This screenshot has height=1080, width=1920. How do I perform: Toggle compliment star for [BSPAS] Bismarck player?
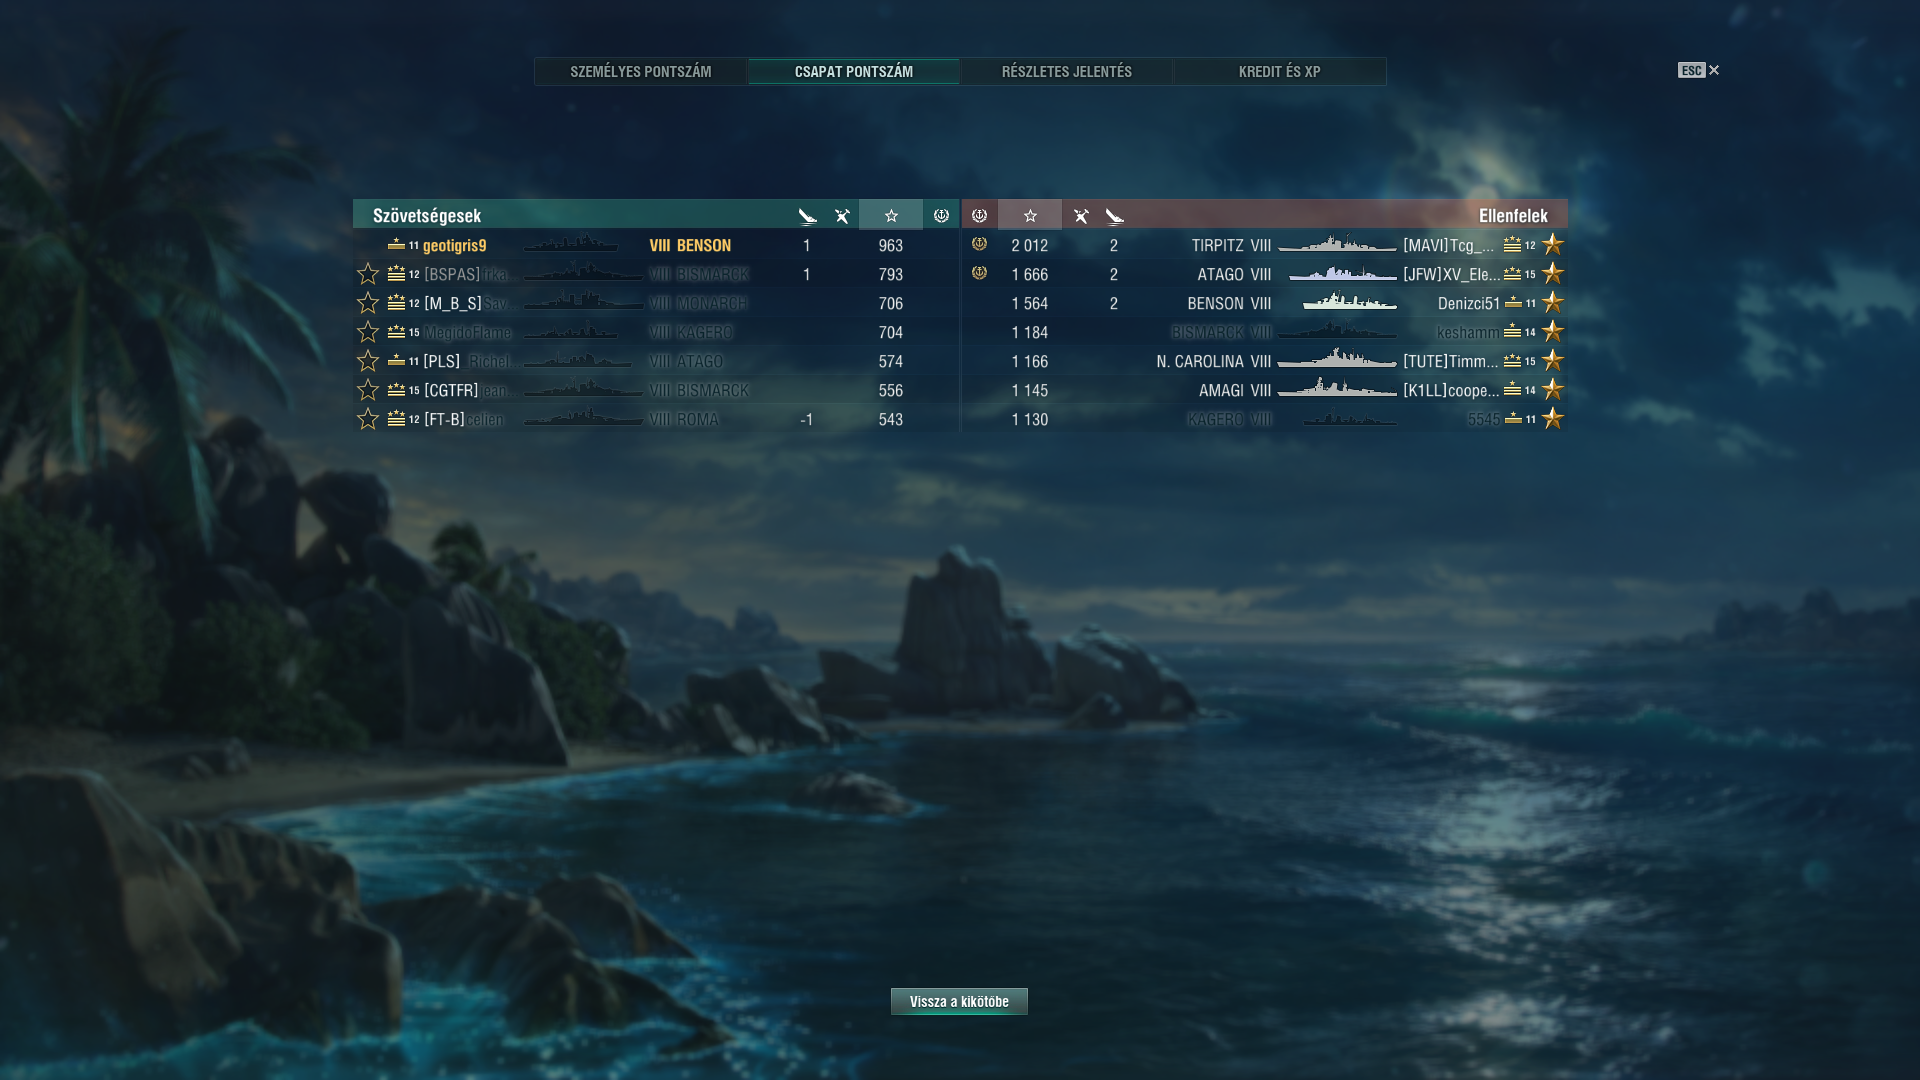(x=368, y=274)
